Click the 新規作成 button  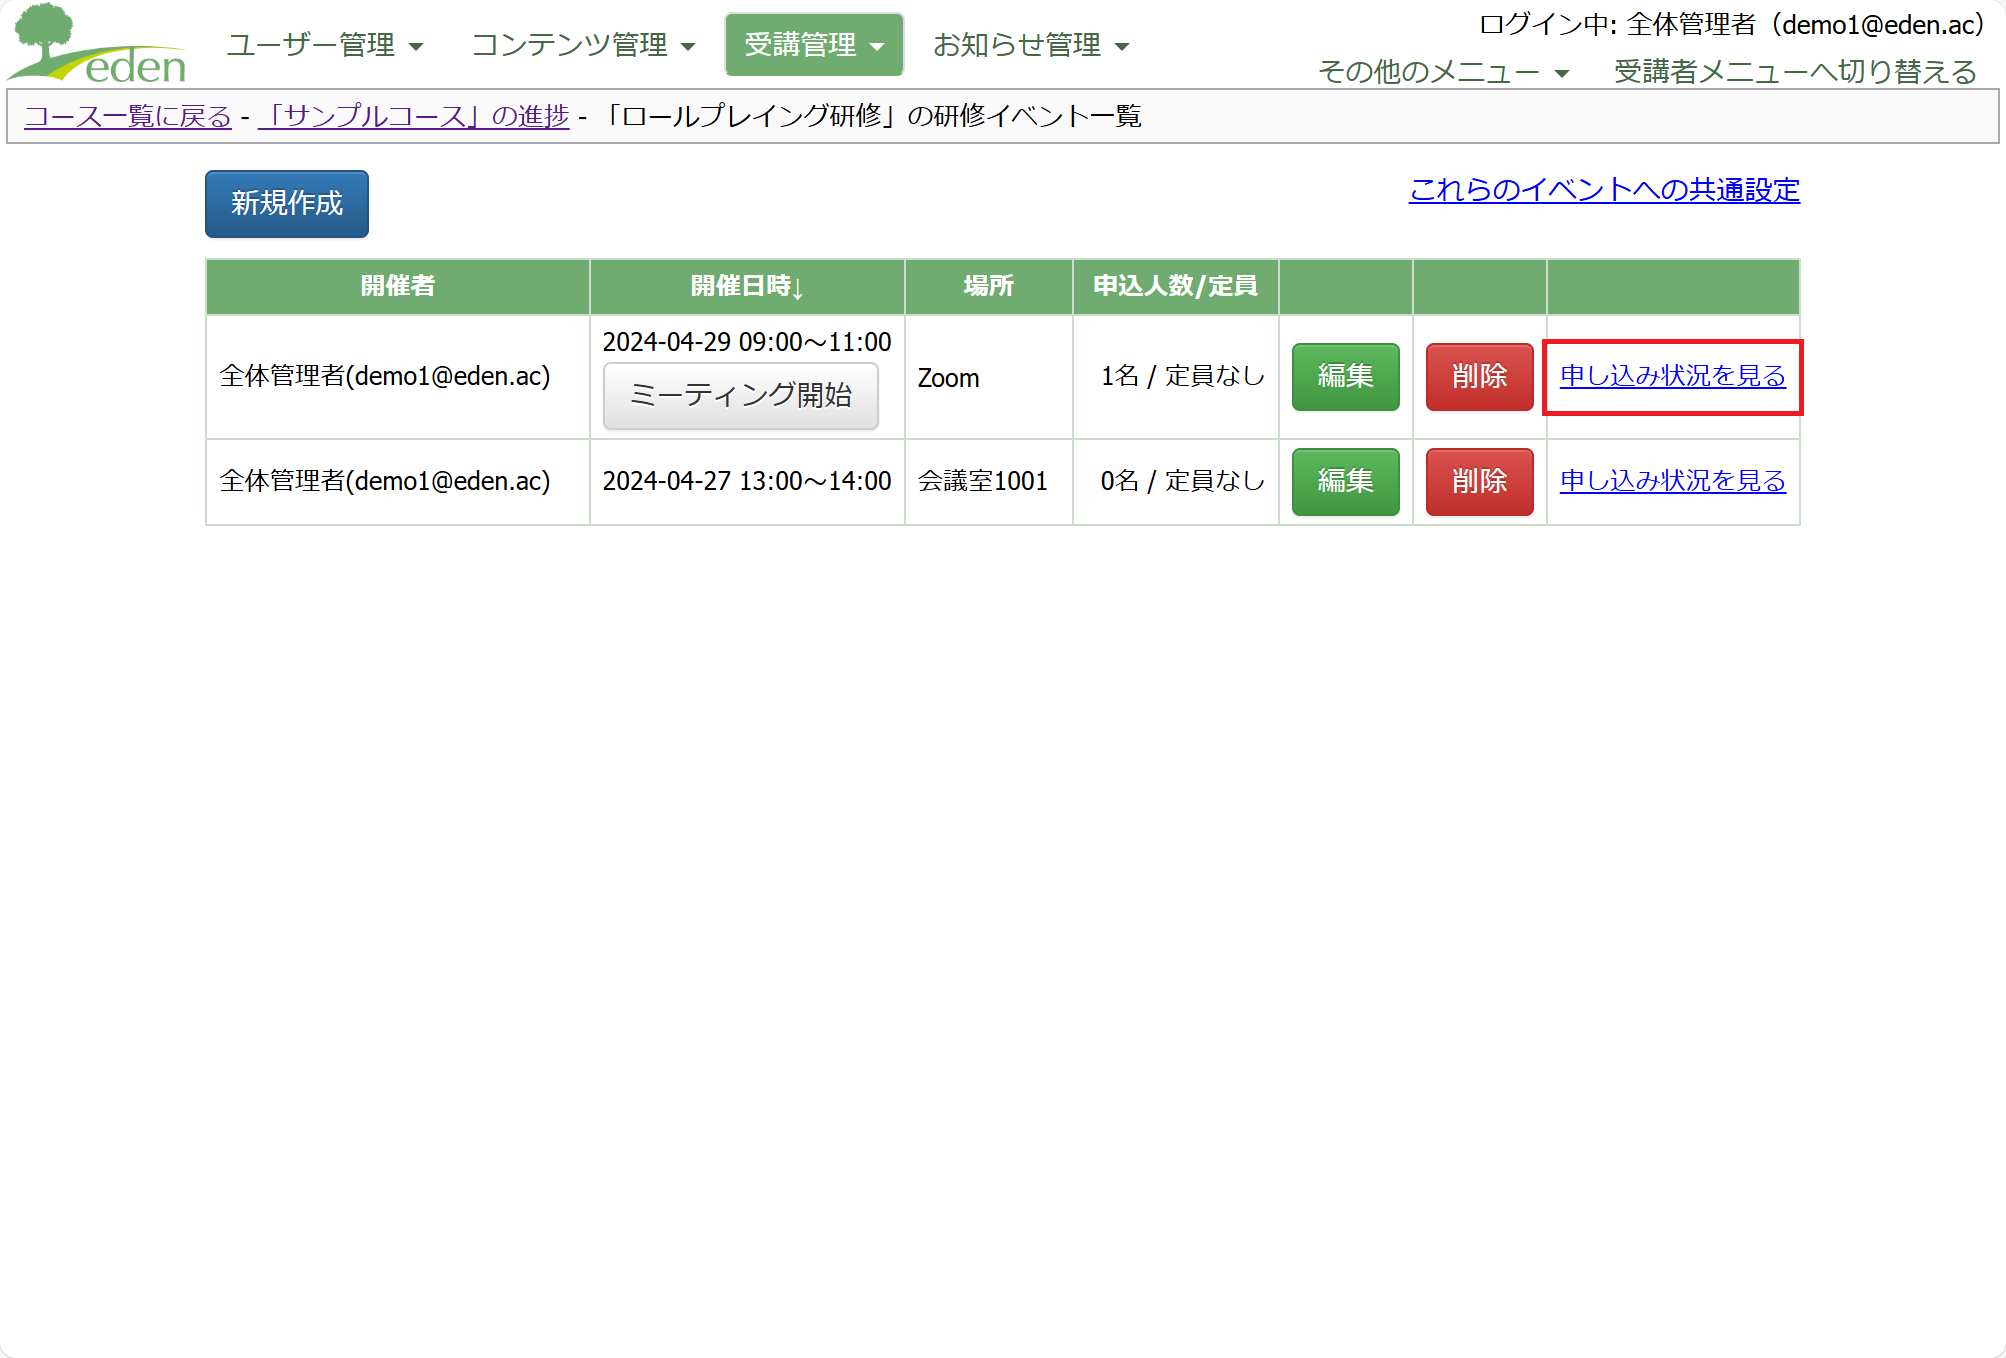pyautogui.click(x=287, y=204)
